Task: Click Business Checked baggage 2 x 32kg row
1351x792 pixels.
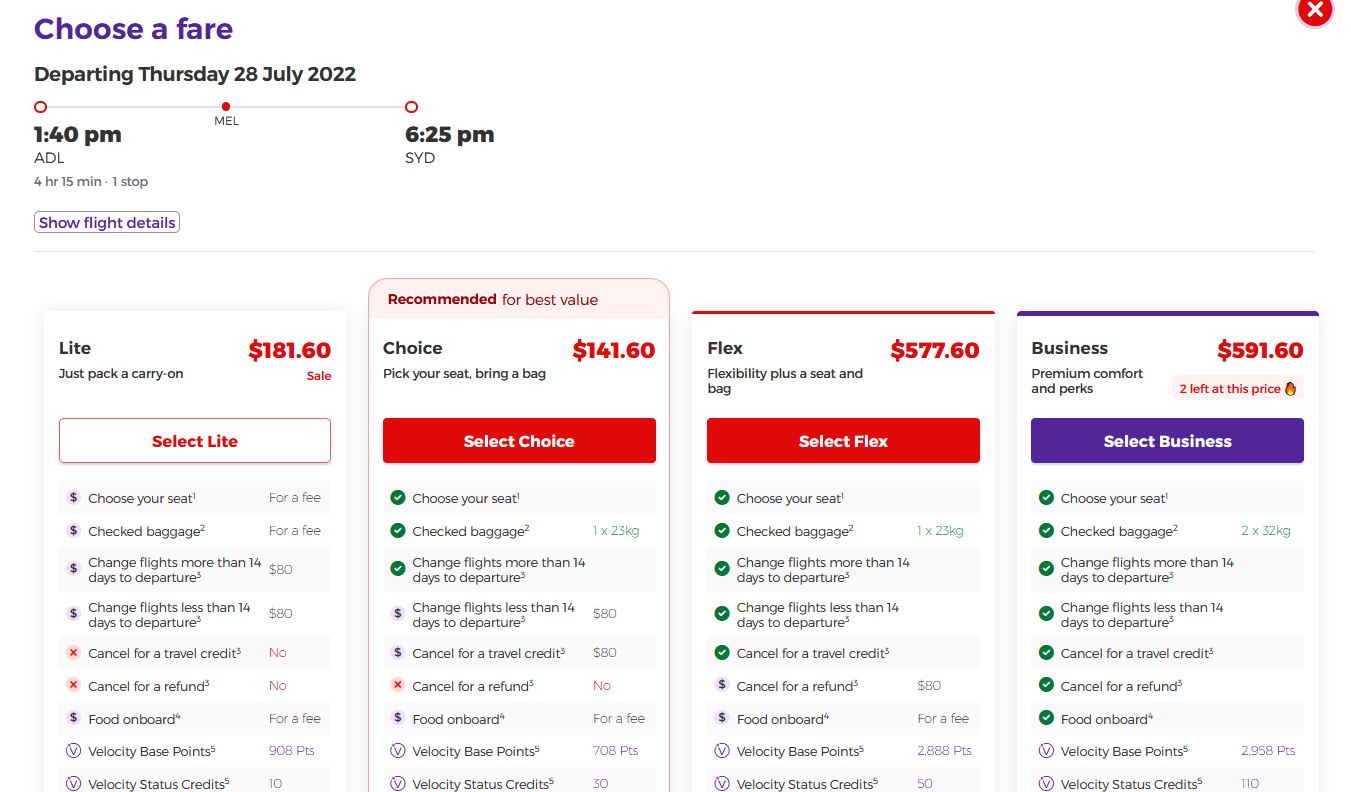Action: (1166, 531)
